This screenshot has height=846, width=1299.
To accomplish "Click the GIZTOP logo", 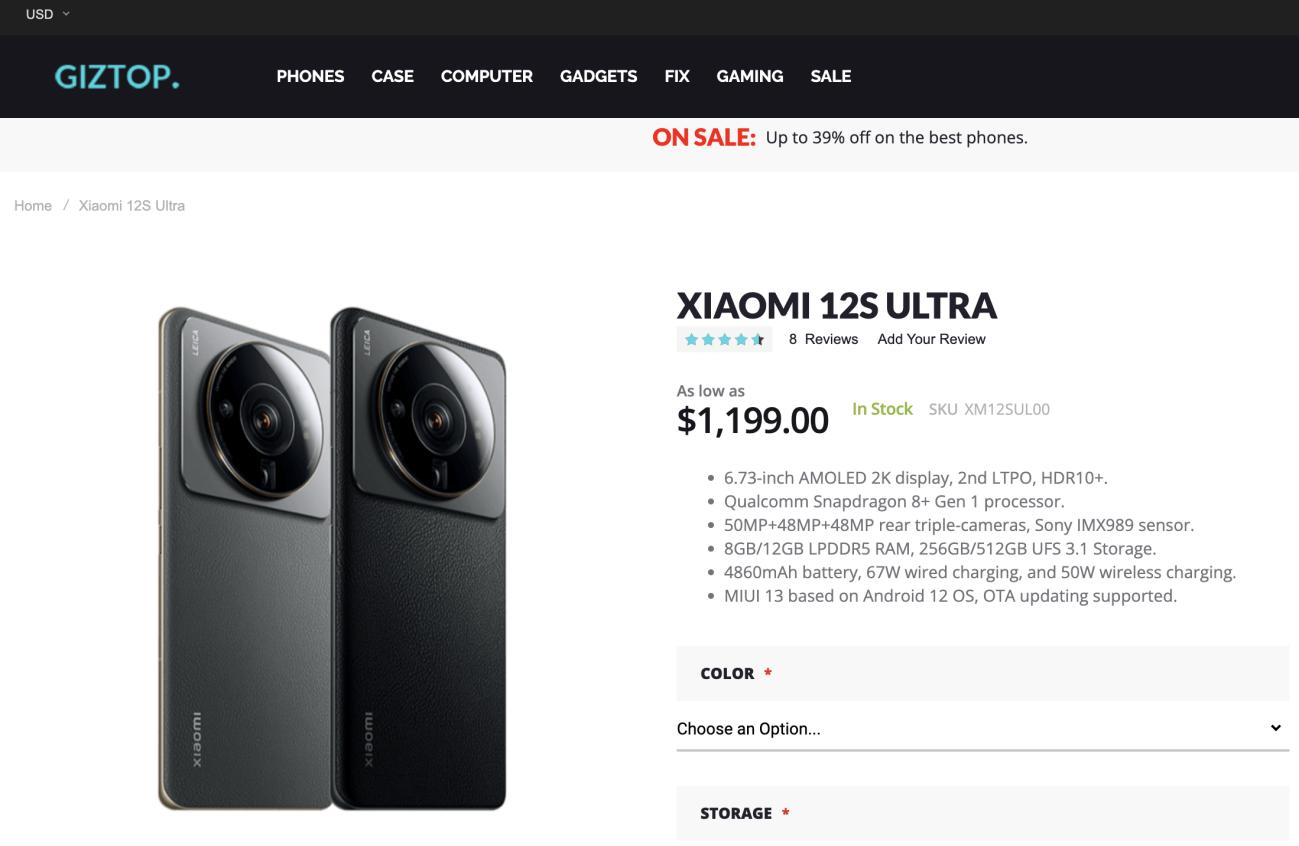I will tap(117, 76).
